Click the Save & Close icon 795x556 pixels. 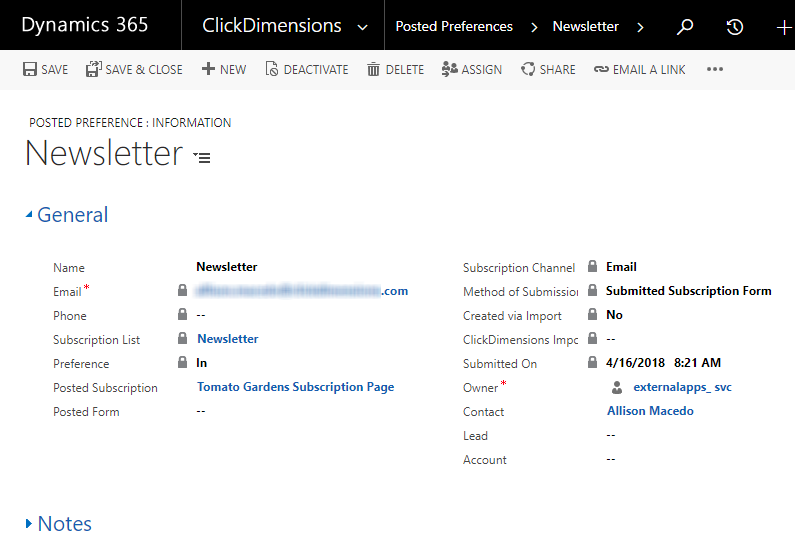pyautogui.click(x=94, y=69)
